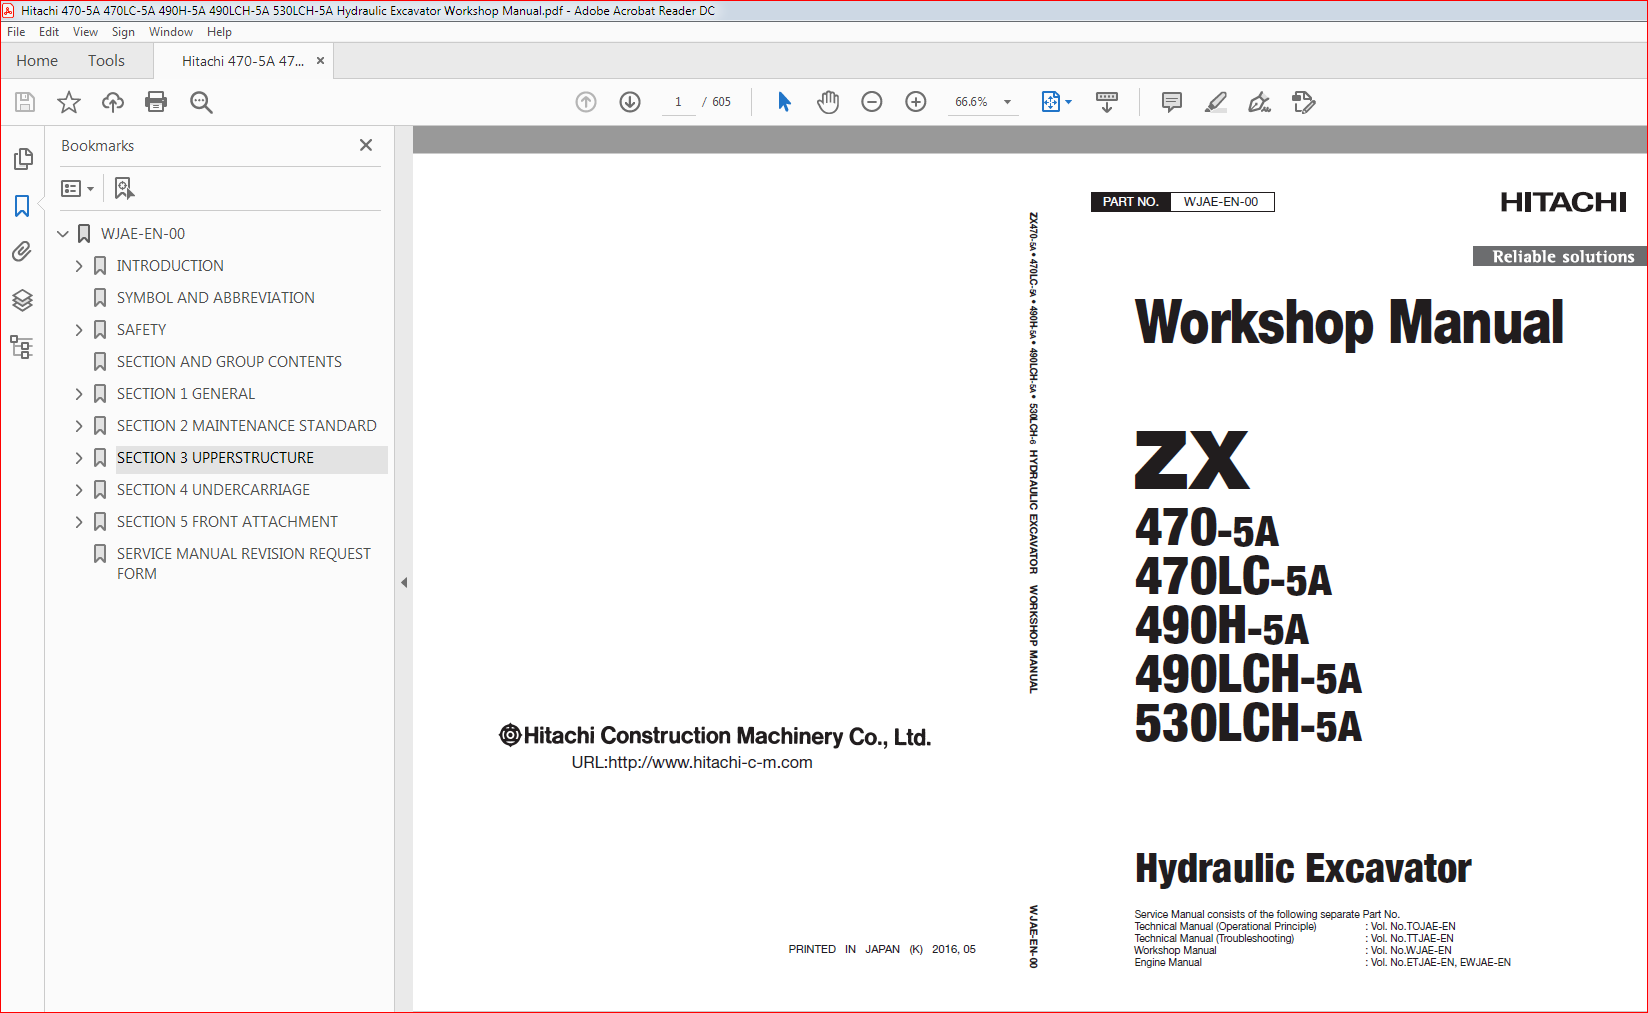Toggle the Bookmarks panel icon

[22, 206]
